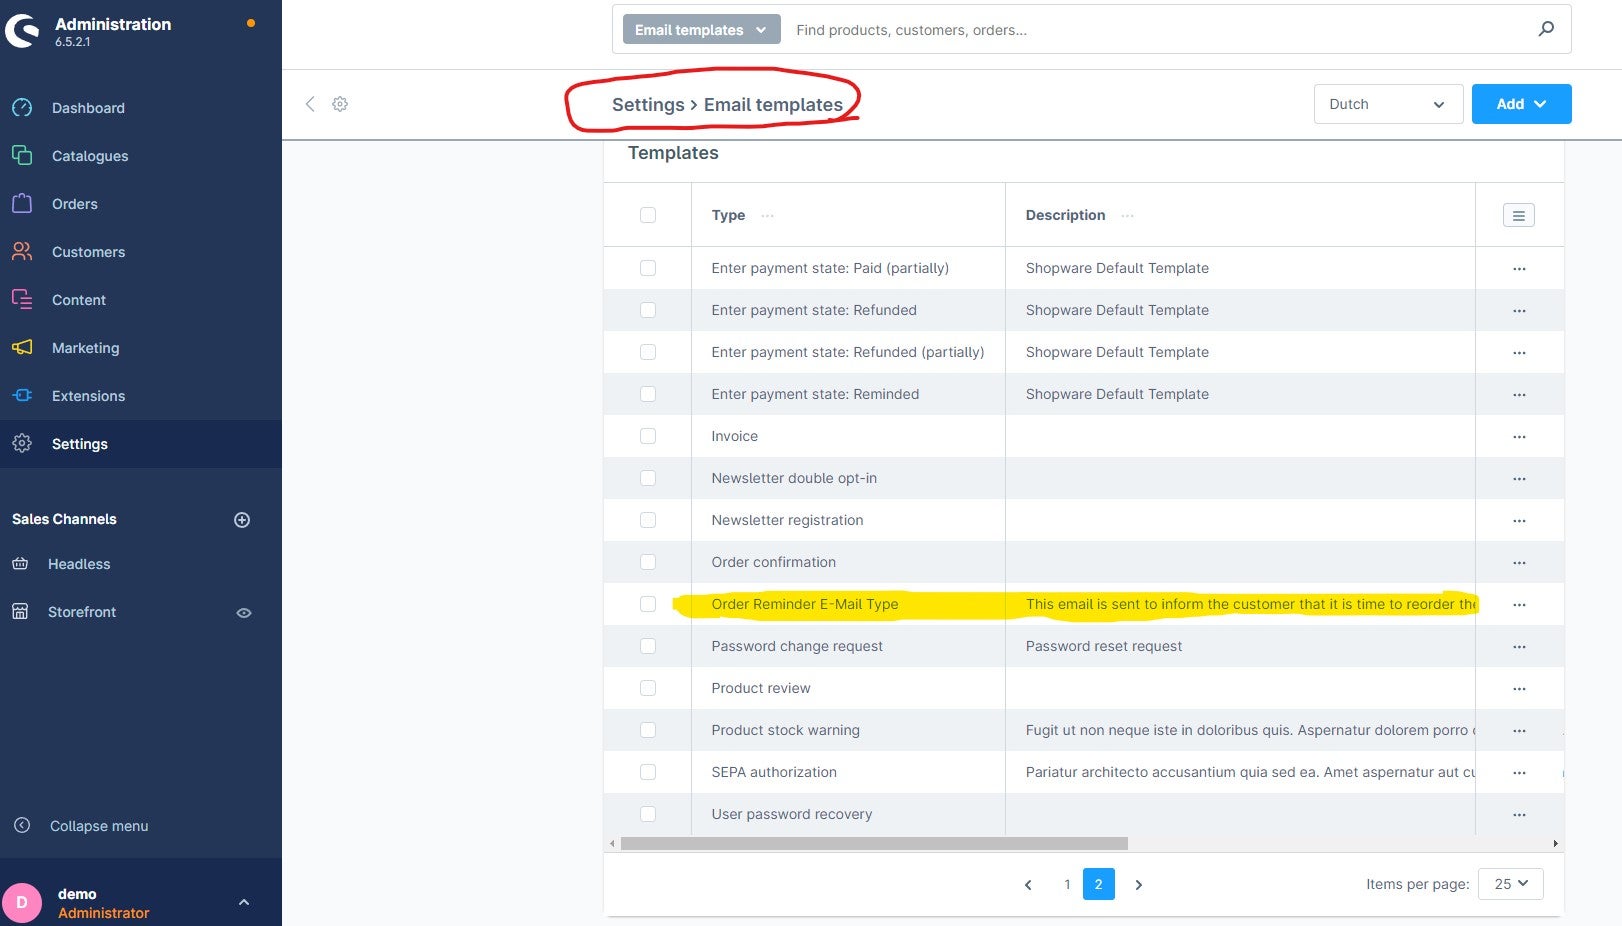Open the Email templates search filter dropdown

tap(701, 30)
